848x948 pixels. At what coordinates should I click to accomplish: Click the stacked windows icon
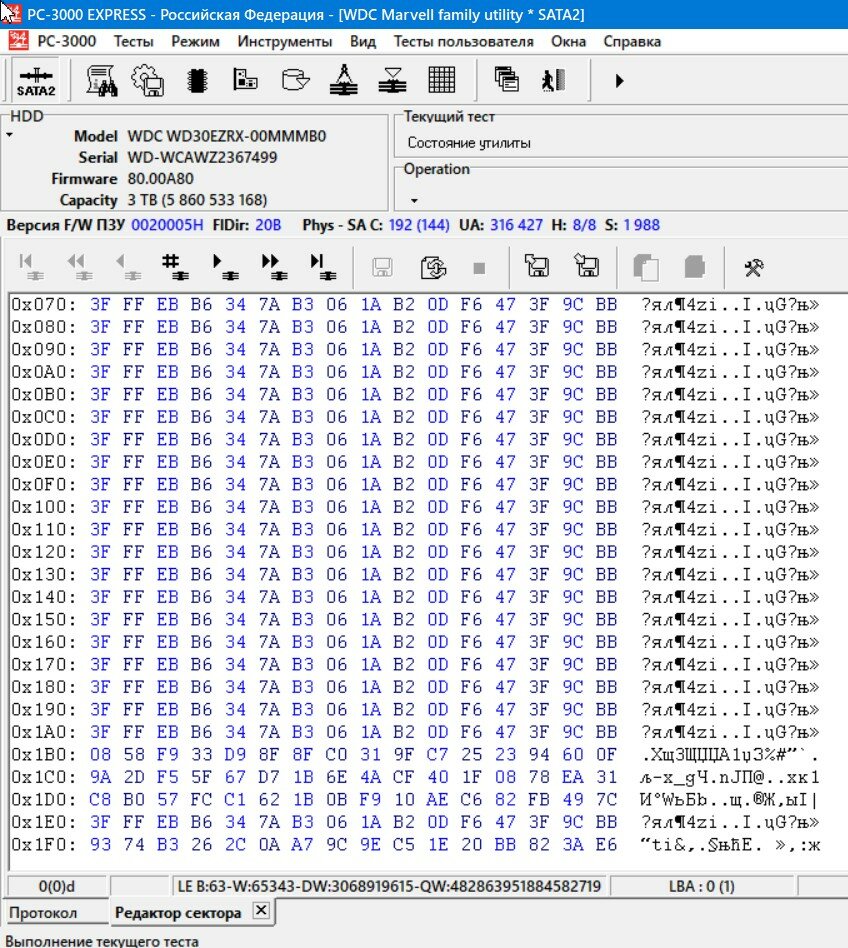(x=506, y=79)
